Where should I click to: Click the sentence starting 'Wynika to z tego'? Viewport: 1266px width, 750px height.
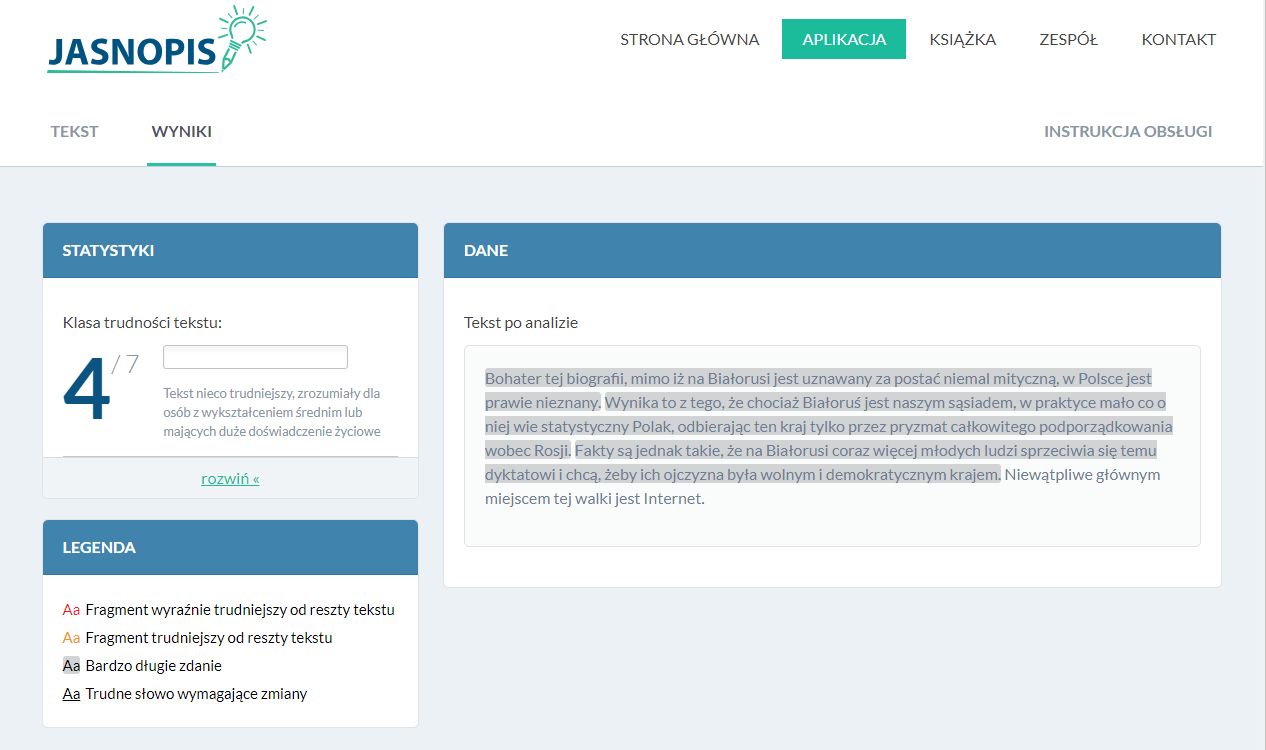(x=828, y=426)
